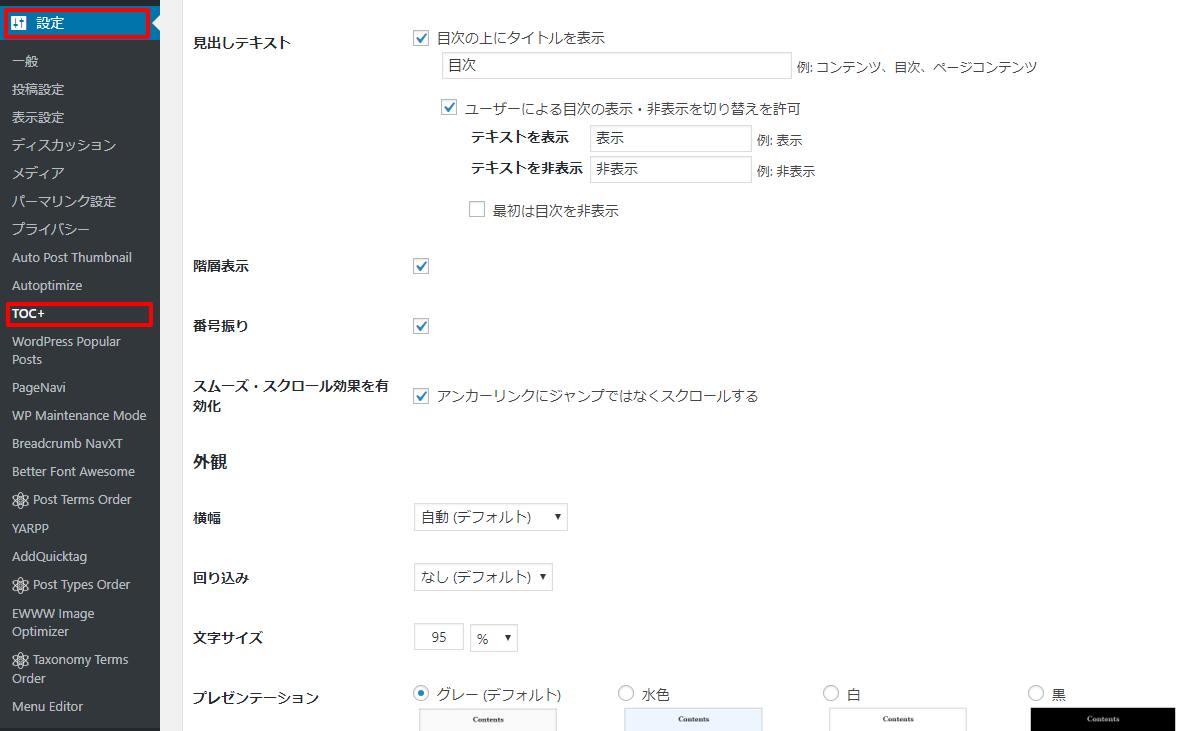Click the light blue presentation preview thumbnail

[693, 720]
